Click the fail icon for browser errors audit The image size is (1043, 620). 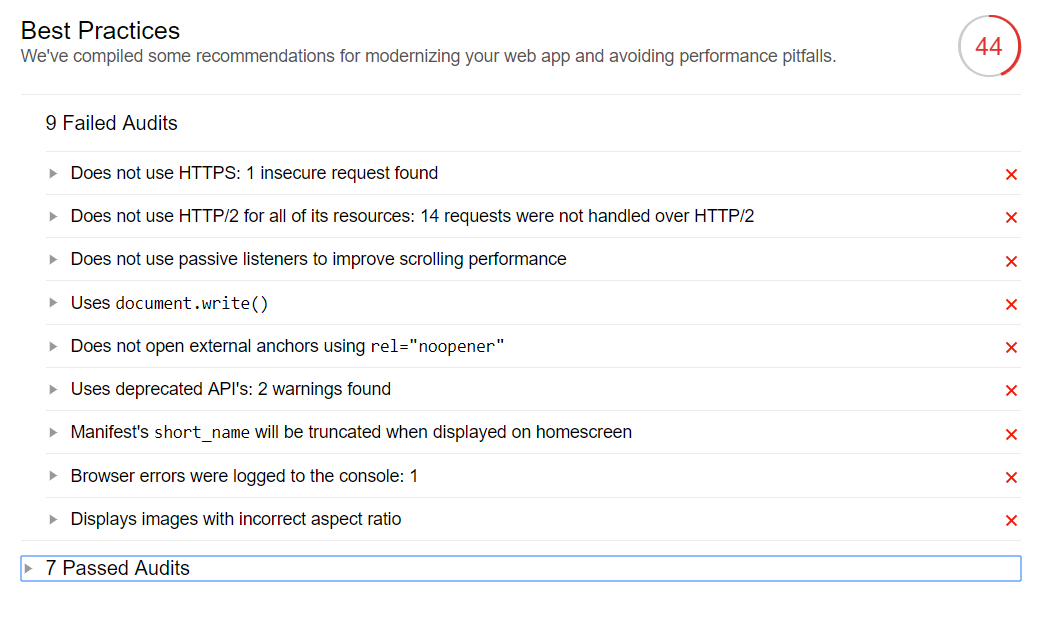pyautogui.click(x=1011, y=478)
